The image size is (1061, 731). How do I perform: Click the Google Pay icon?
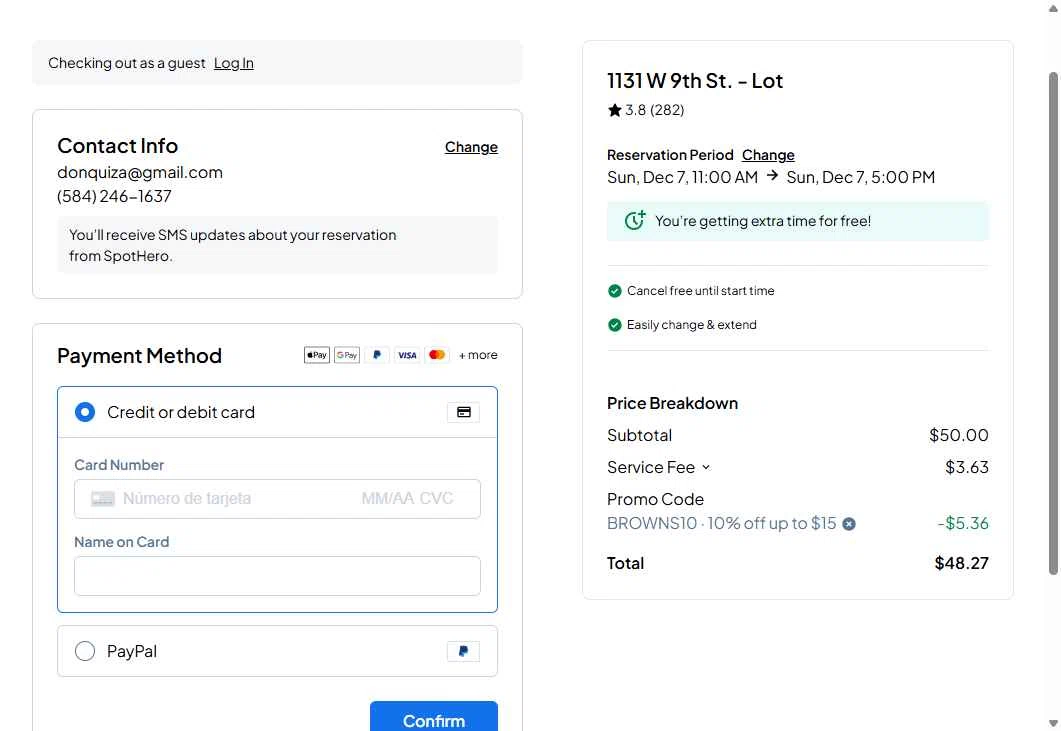(347, 355)
